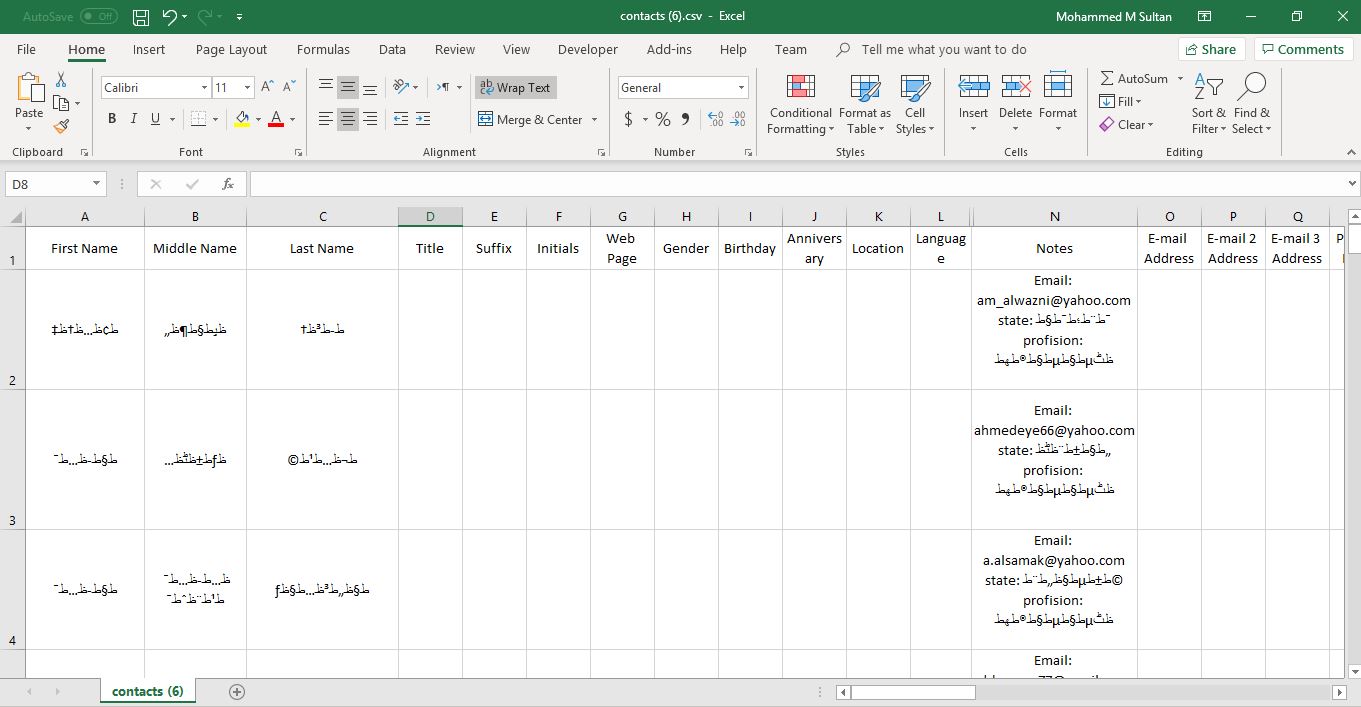Top-align the cell contents
Screen dimensions: 1361x707
pos(326,87)
